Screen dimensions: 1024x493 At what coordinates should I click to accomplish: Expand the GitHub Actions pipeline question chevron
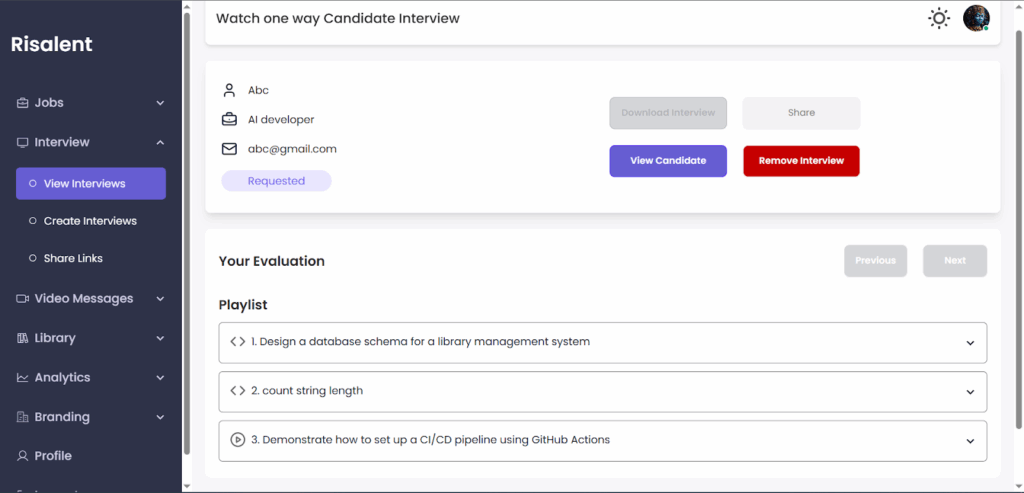[x=969, y=441]
